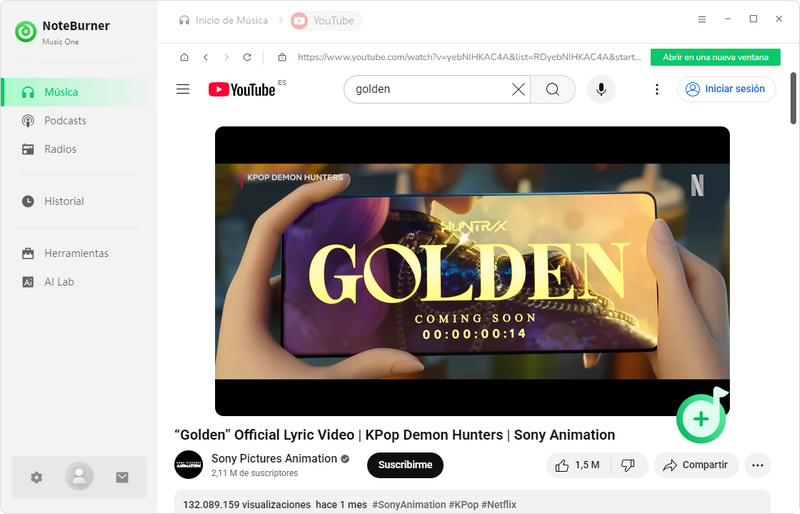This screenshot has height=514, width=800.
Task: Go back with the left arrow
Action: 206,57
